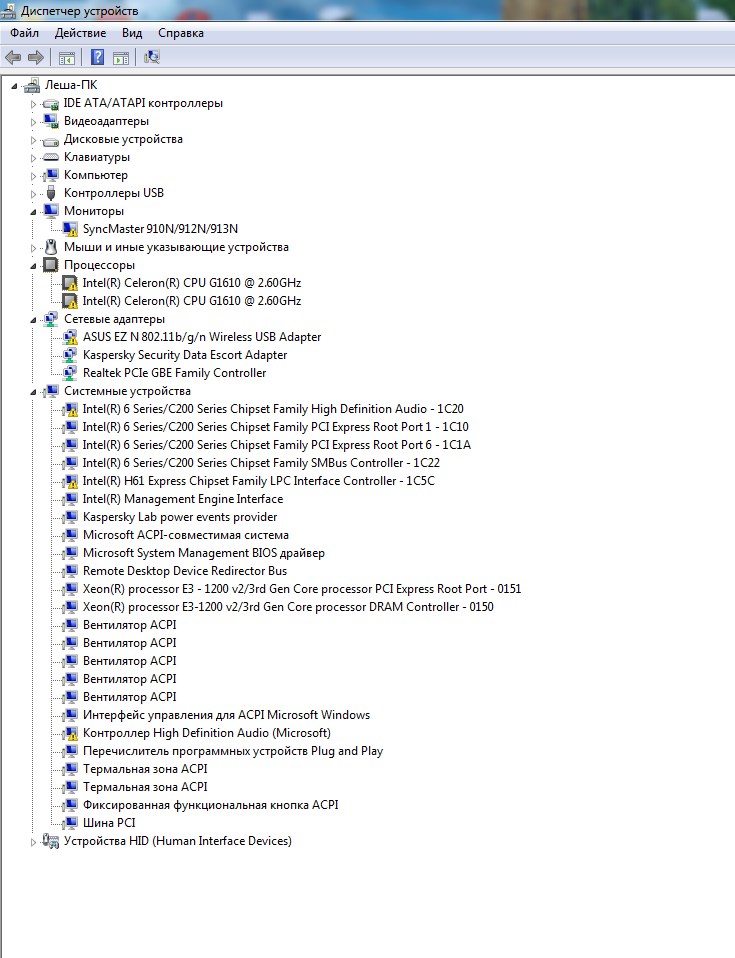This screenshot has width=735, height=958.
Task: Open Help via the blue question mark icon
Action: tap(97, 57)
